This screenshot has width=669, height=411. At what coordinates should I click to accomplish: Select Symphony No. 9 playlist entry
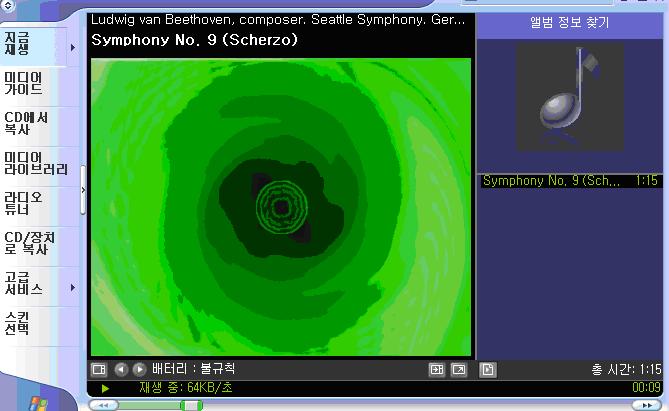570,181
